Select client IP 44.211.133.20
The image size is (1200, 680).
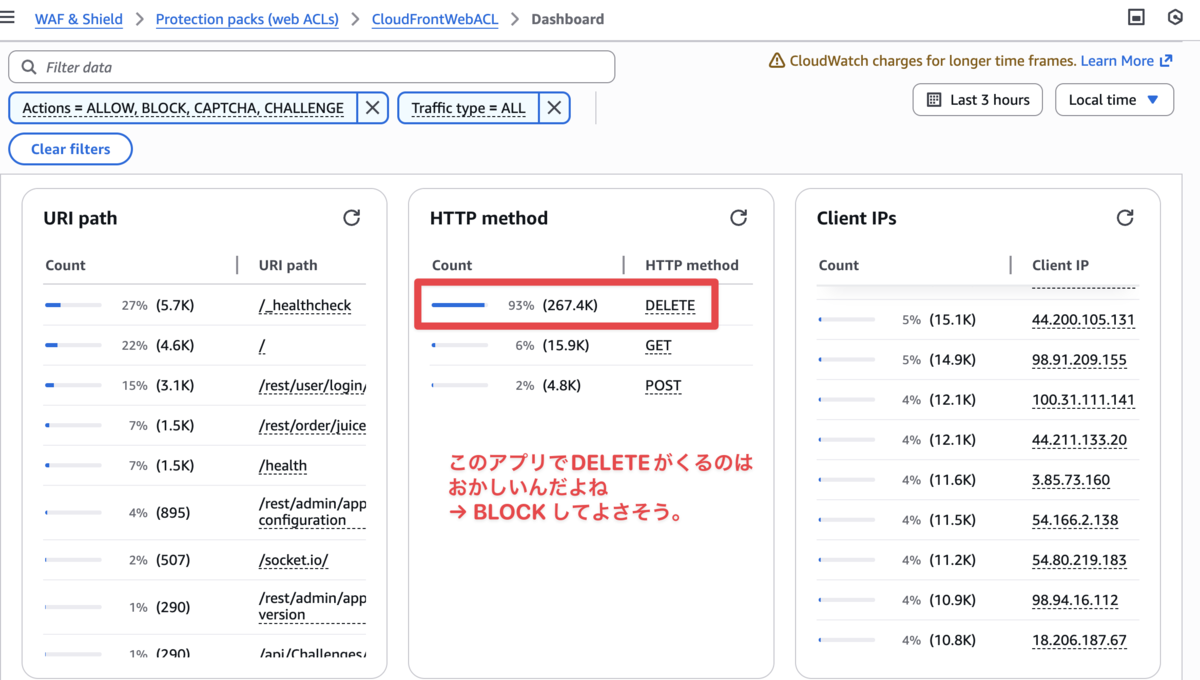click(1079, 440)
